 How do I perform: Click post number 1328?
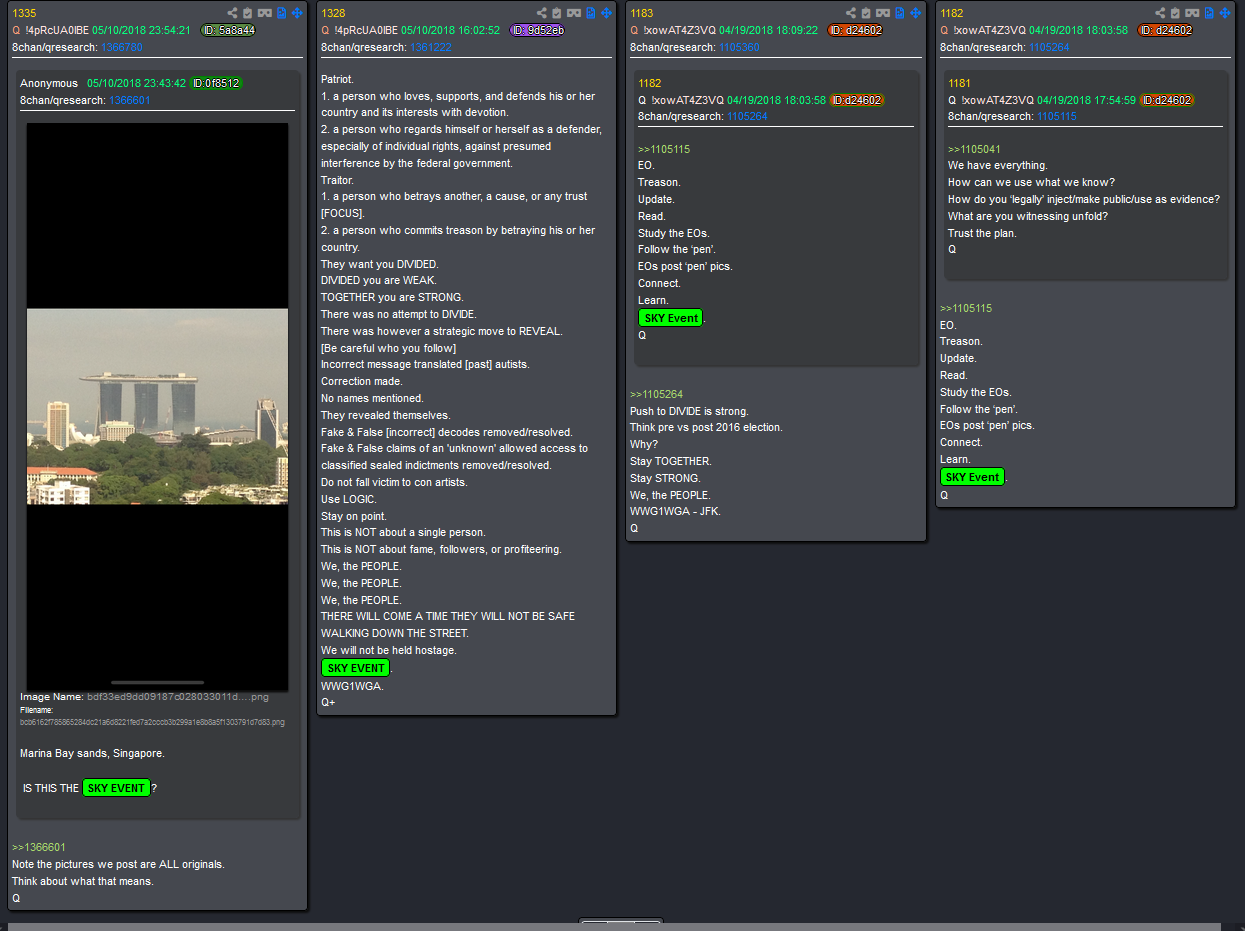coord(333,13)
